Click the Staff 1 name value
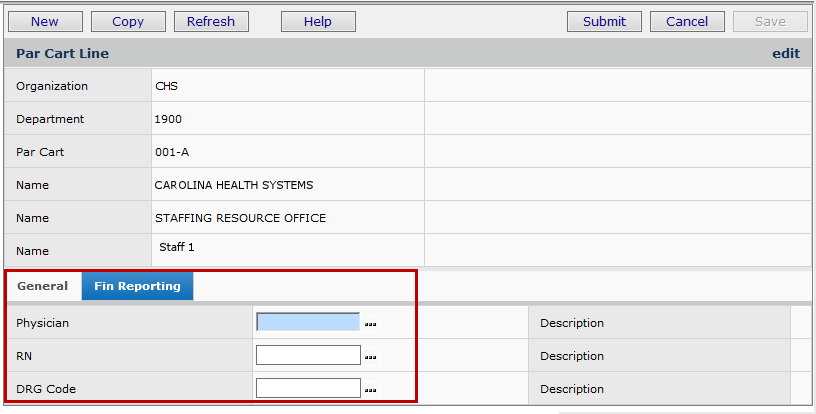Screen dimensions: 816x414 [x=177, y=246]
